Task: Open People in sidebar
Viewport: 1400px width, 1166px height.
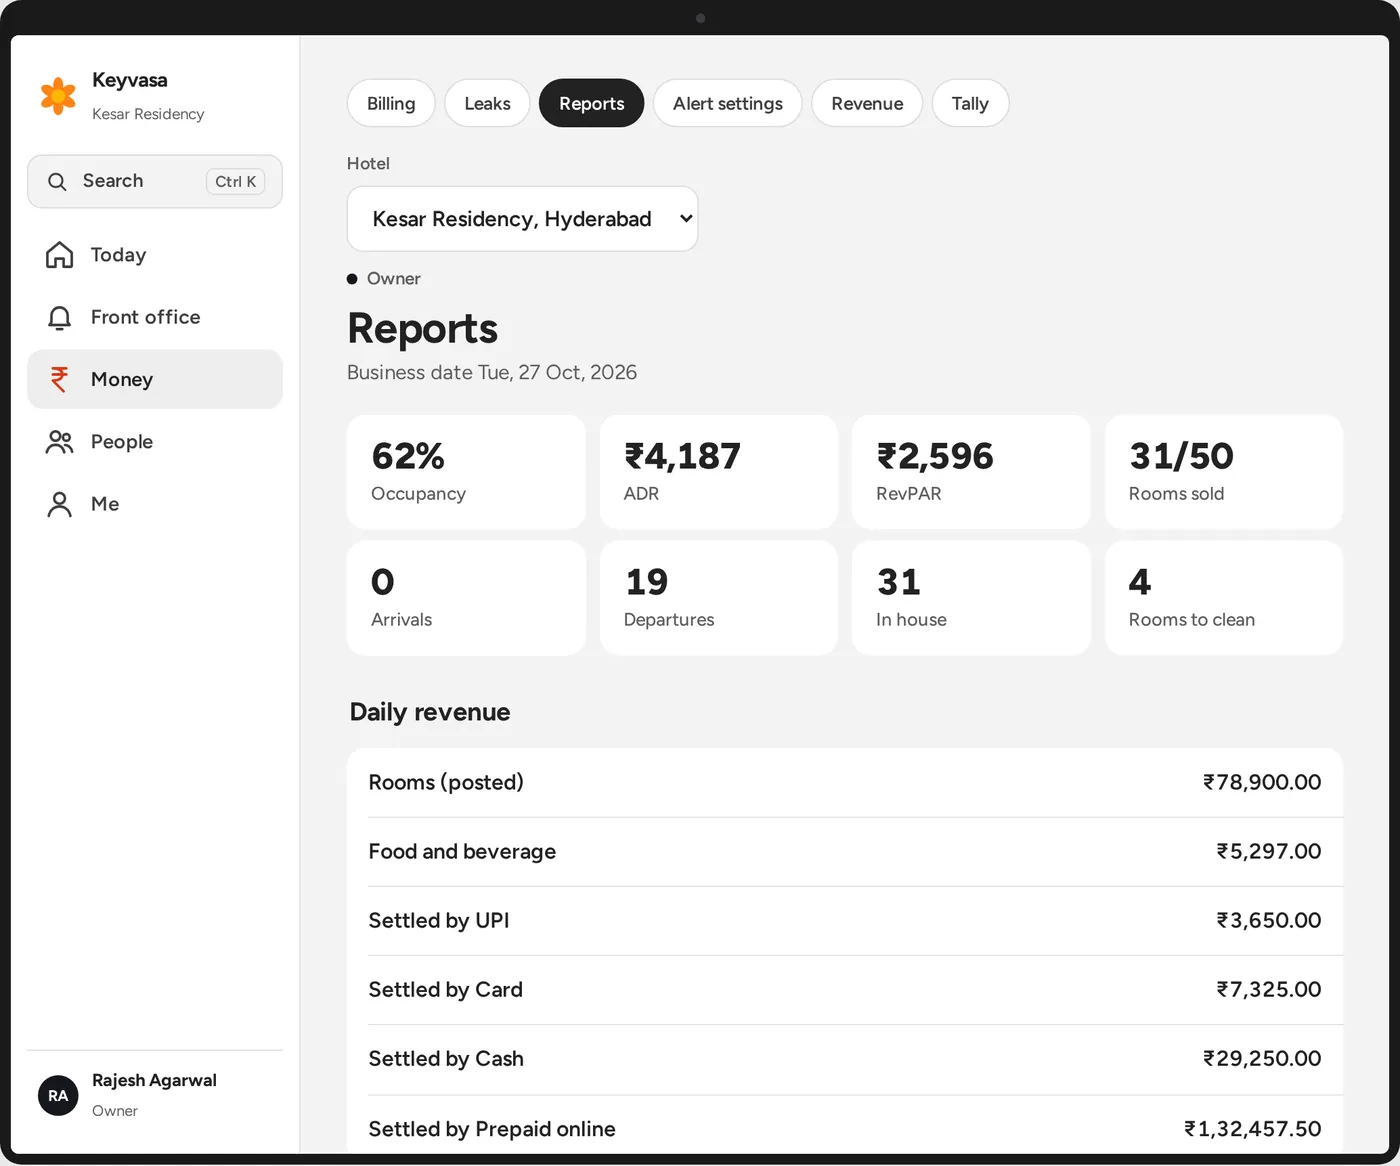Action: pos(155,442)
